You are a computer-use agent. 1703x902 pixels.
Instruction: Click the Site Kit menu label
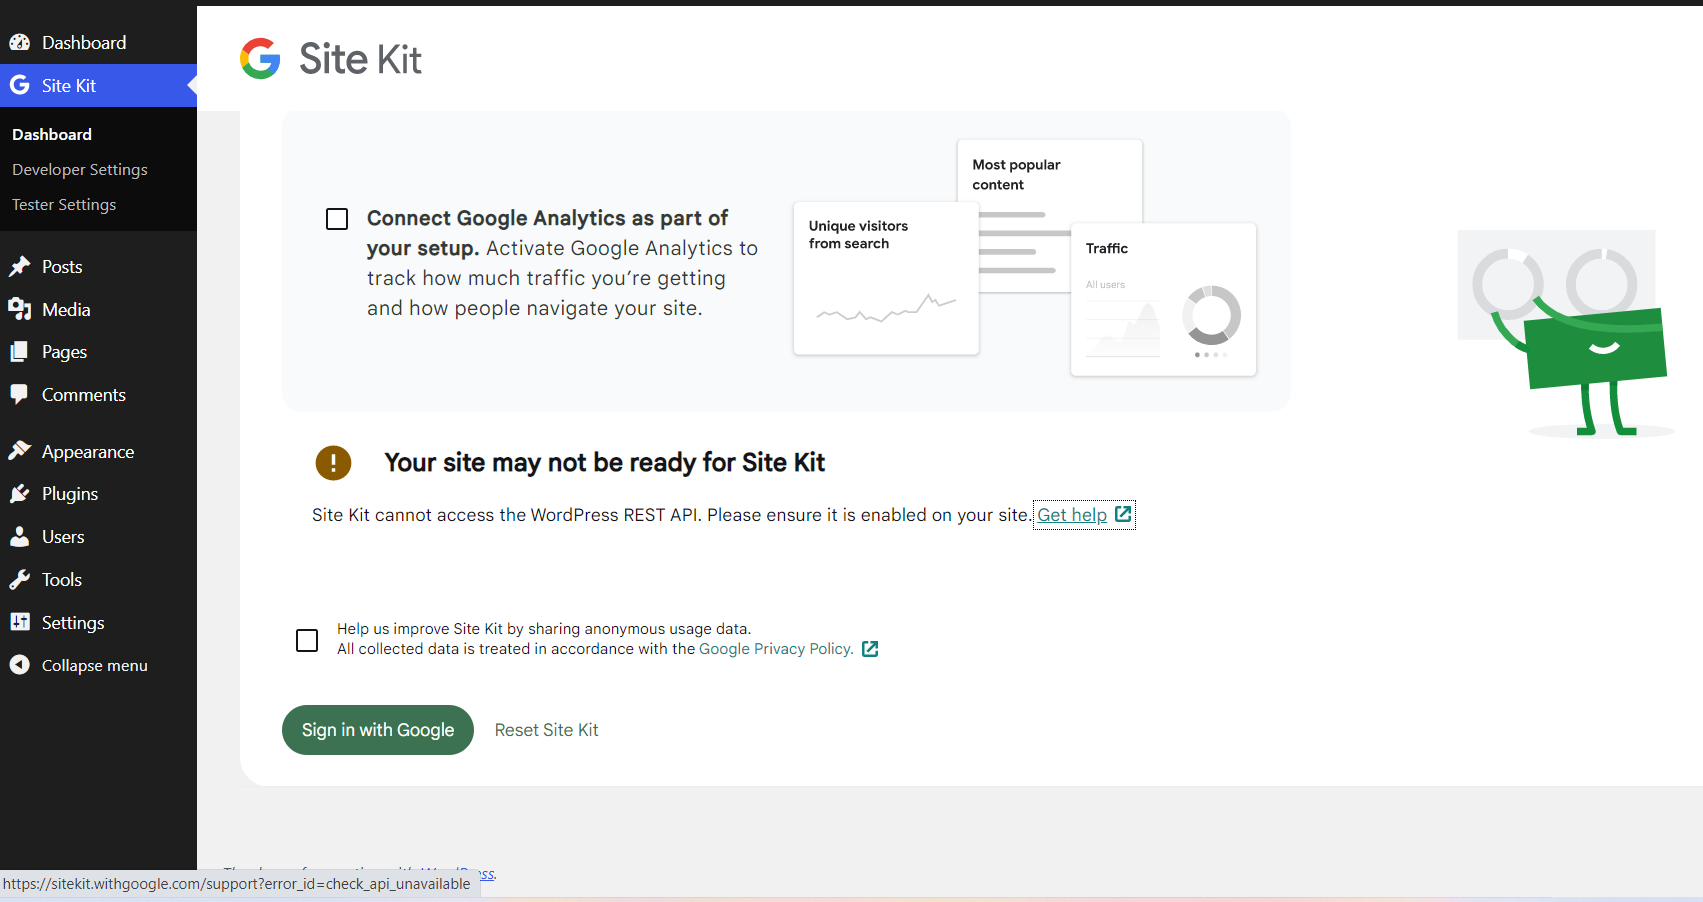[x=69, y=86]
